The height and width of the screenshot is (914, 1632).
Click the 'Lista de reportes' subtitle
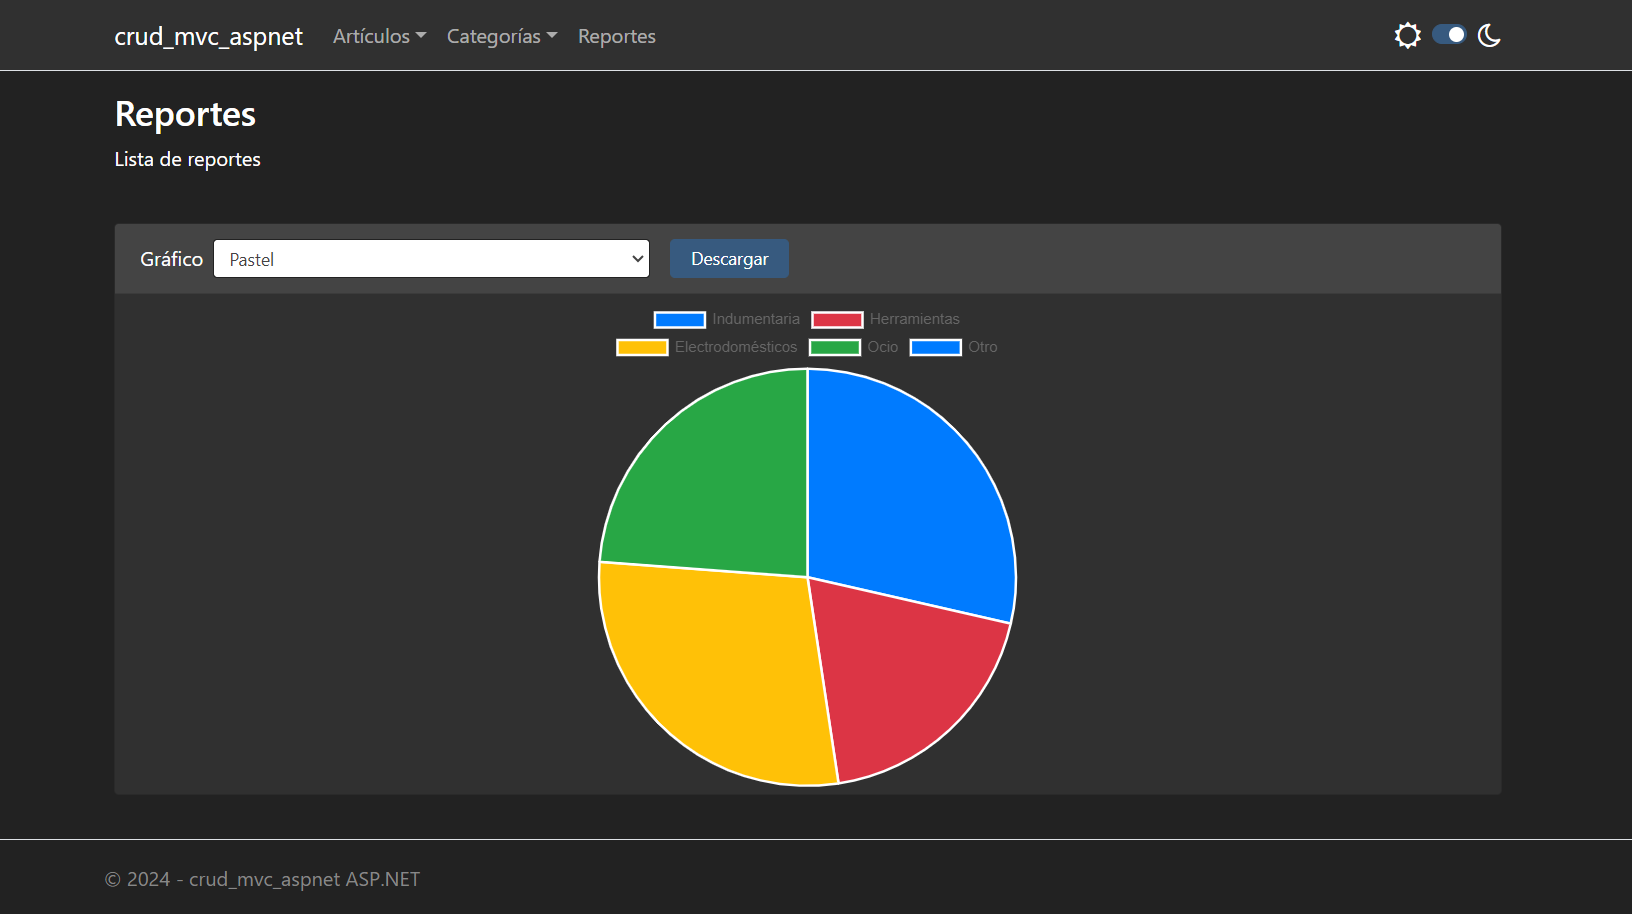pyautogui.click(x=188, y=159)
